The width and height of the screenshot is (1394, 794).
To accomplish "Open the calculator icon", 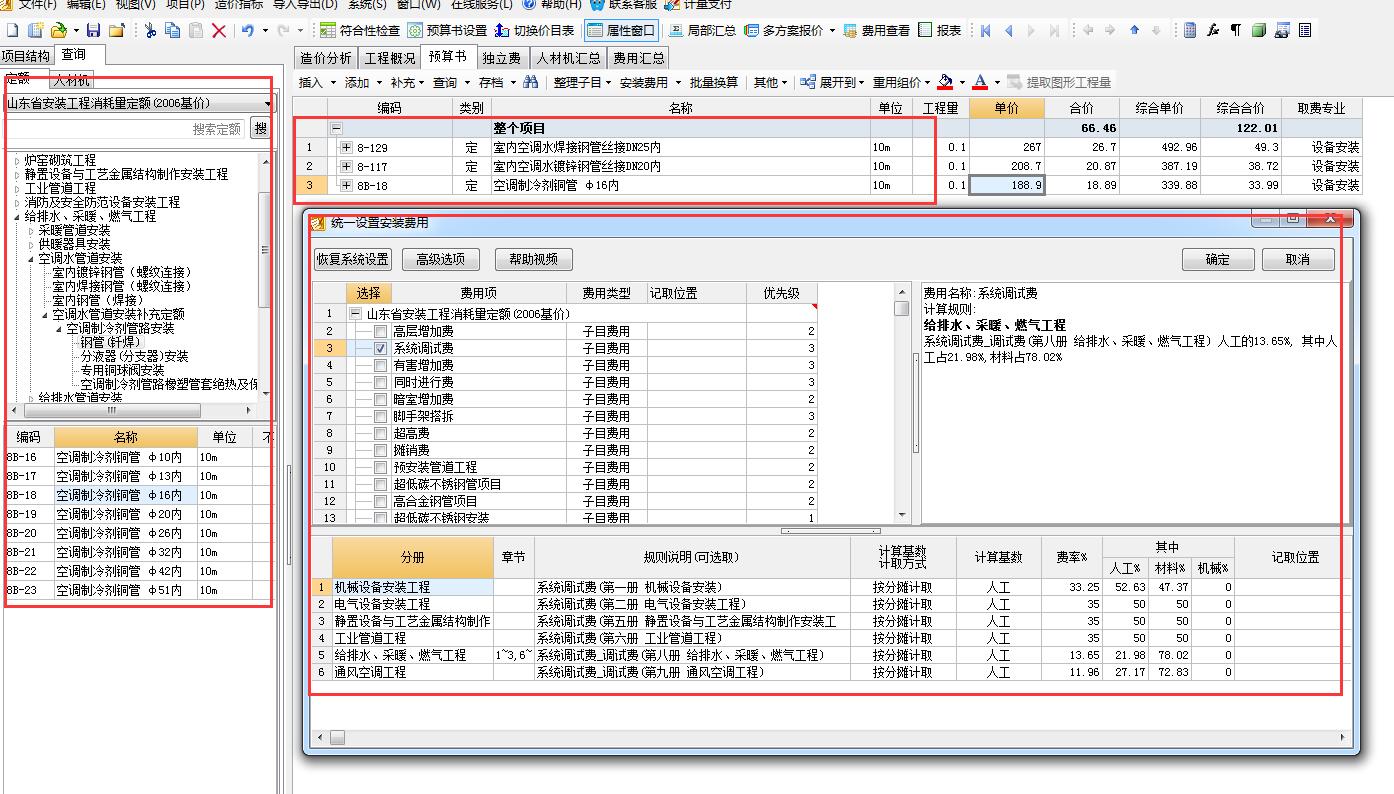I will coord(1190,31).
